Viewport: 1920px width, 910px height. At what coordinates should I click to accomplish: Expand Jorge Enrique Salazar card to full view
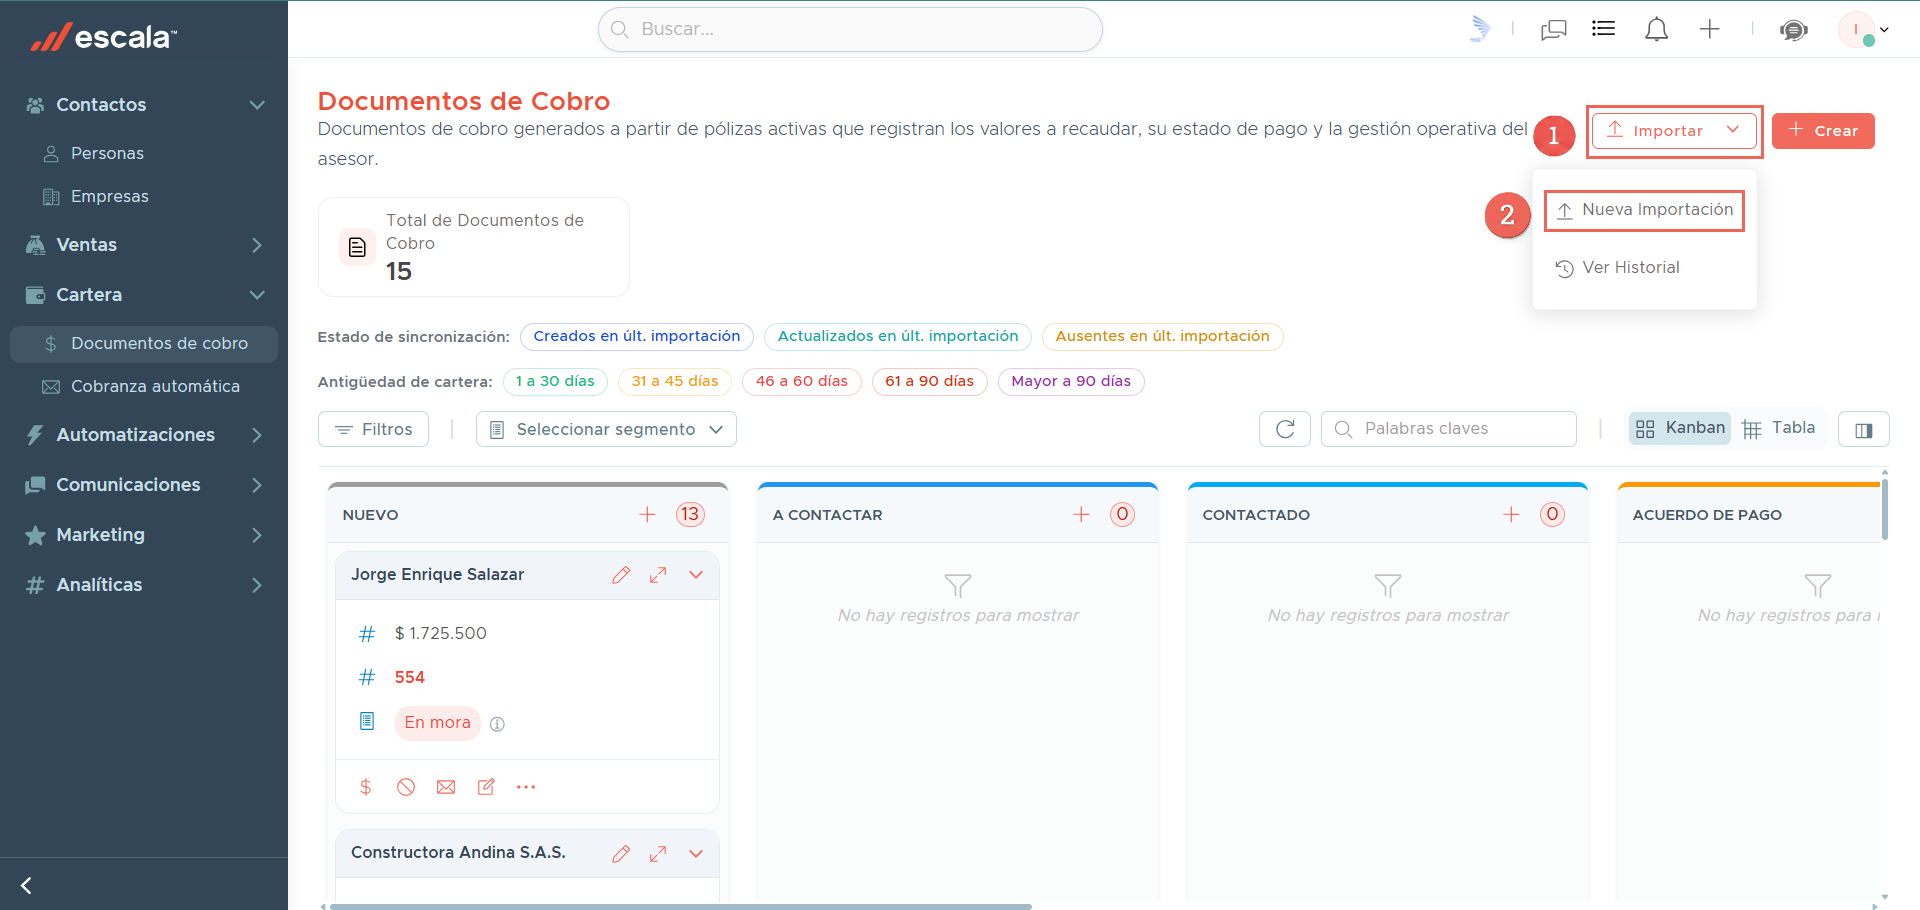click(658, 575)
